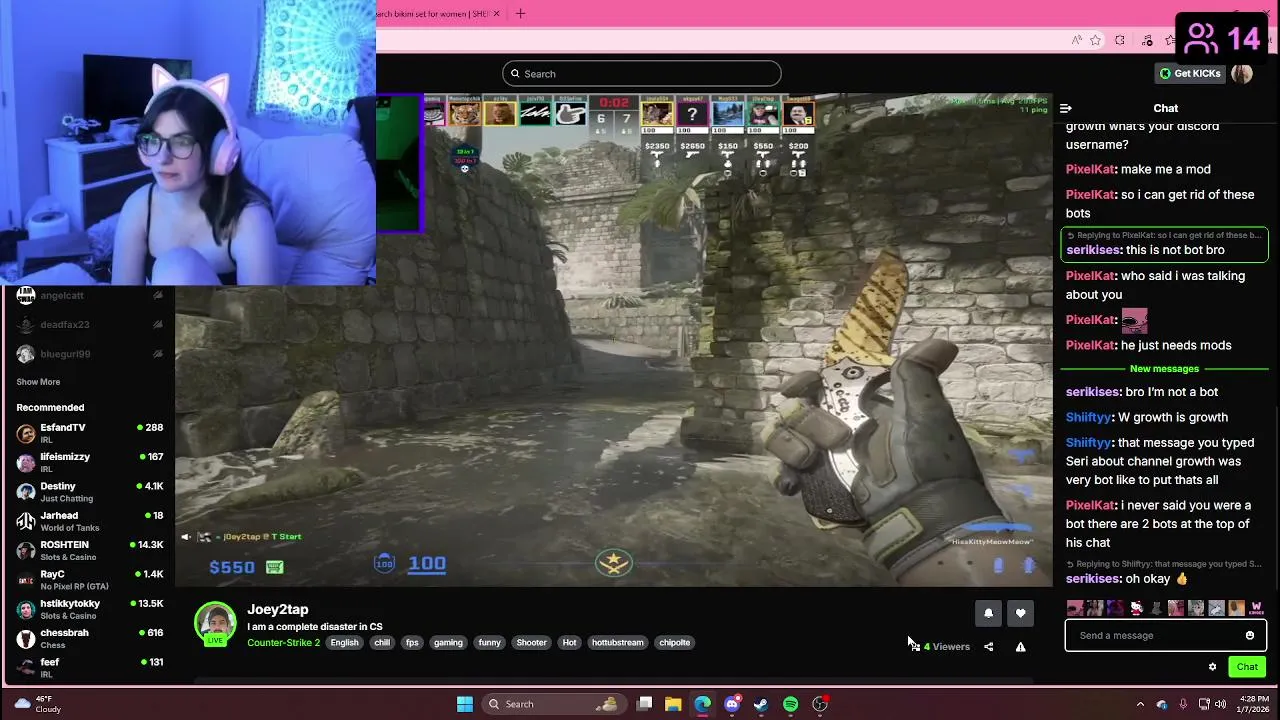The width and height of the screenshot is (1280, 720).
Task: Select the funny tag
Action: pyautogui.click(x=489, y=642)
